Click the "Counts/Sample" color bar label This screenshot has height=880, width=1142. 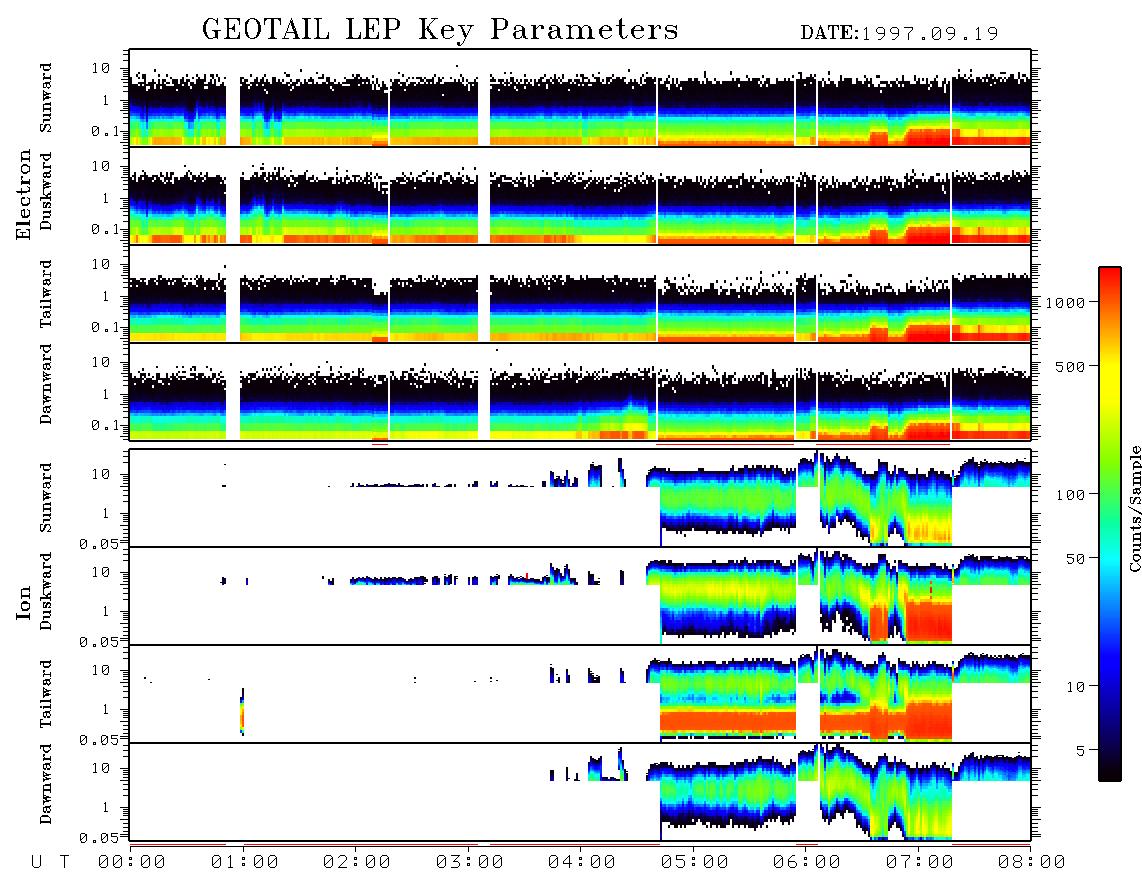pos(1134,509)
